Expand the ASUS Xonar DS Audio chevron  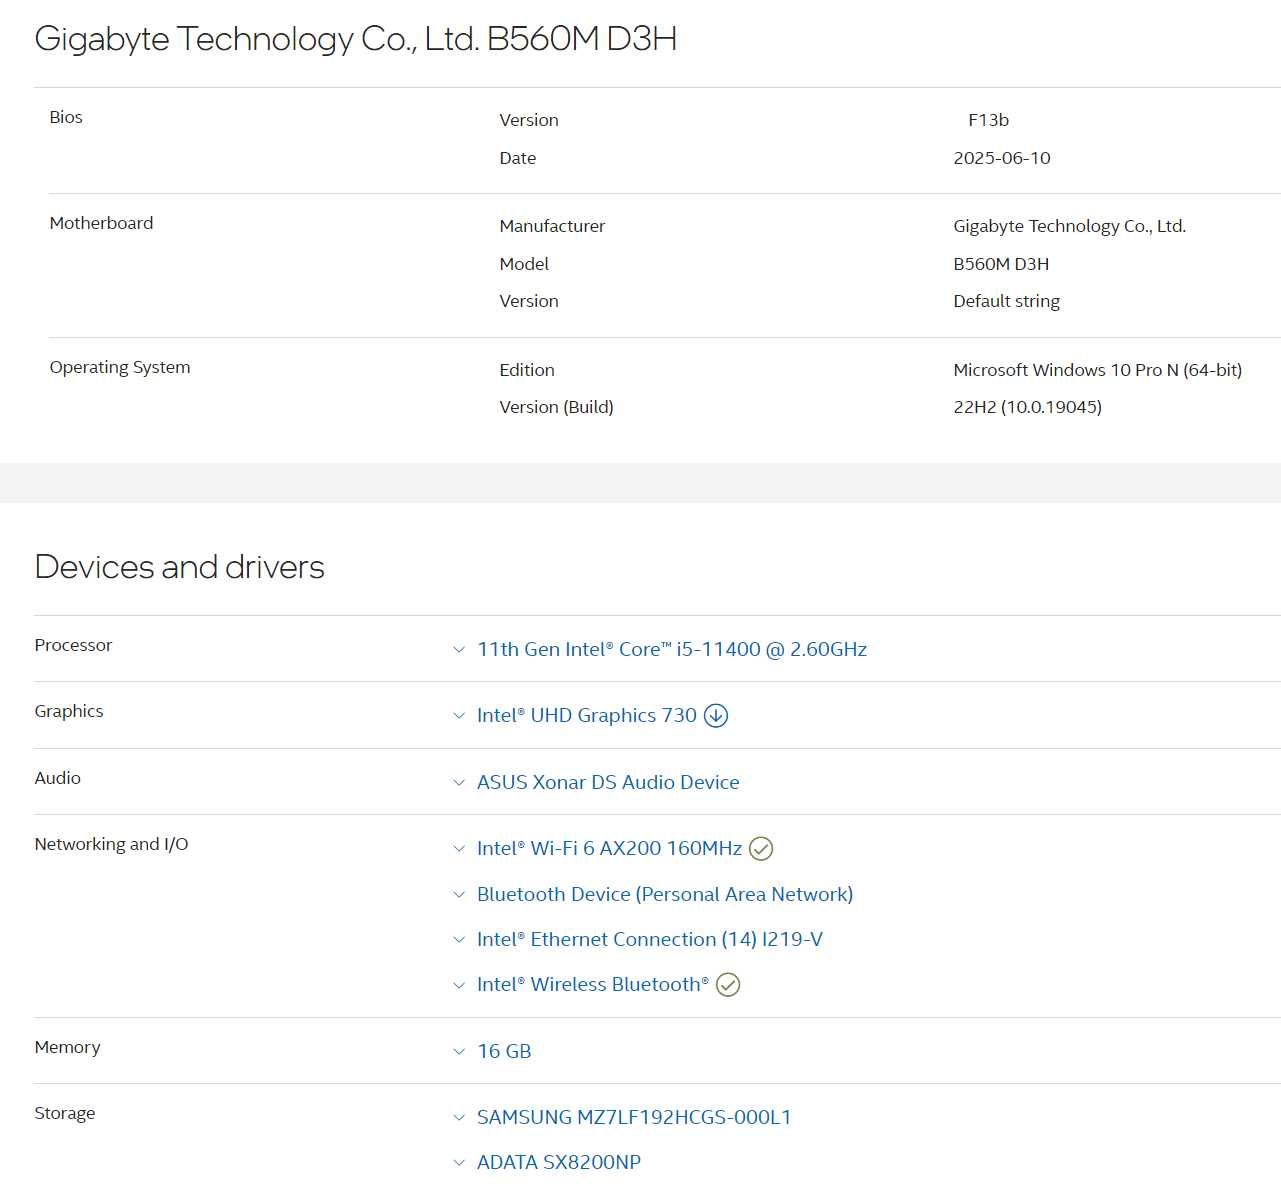(x=459, y=783)
